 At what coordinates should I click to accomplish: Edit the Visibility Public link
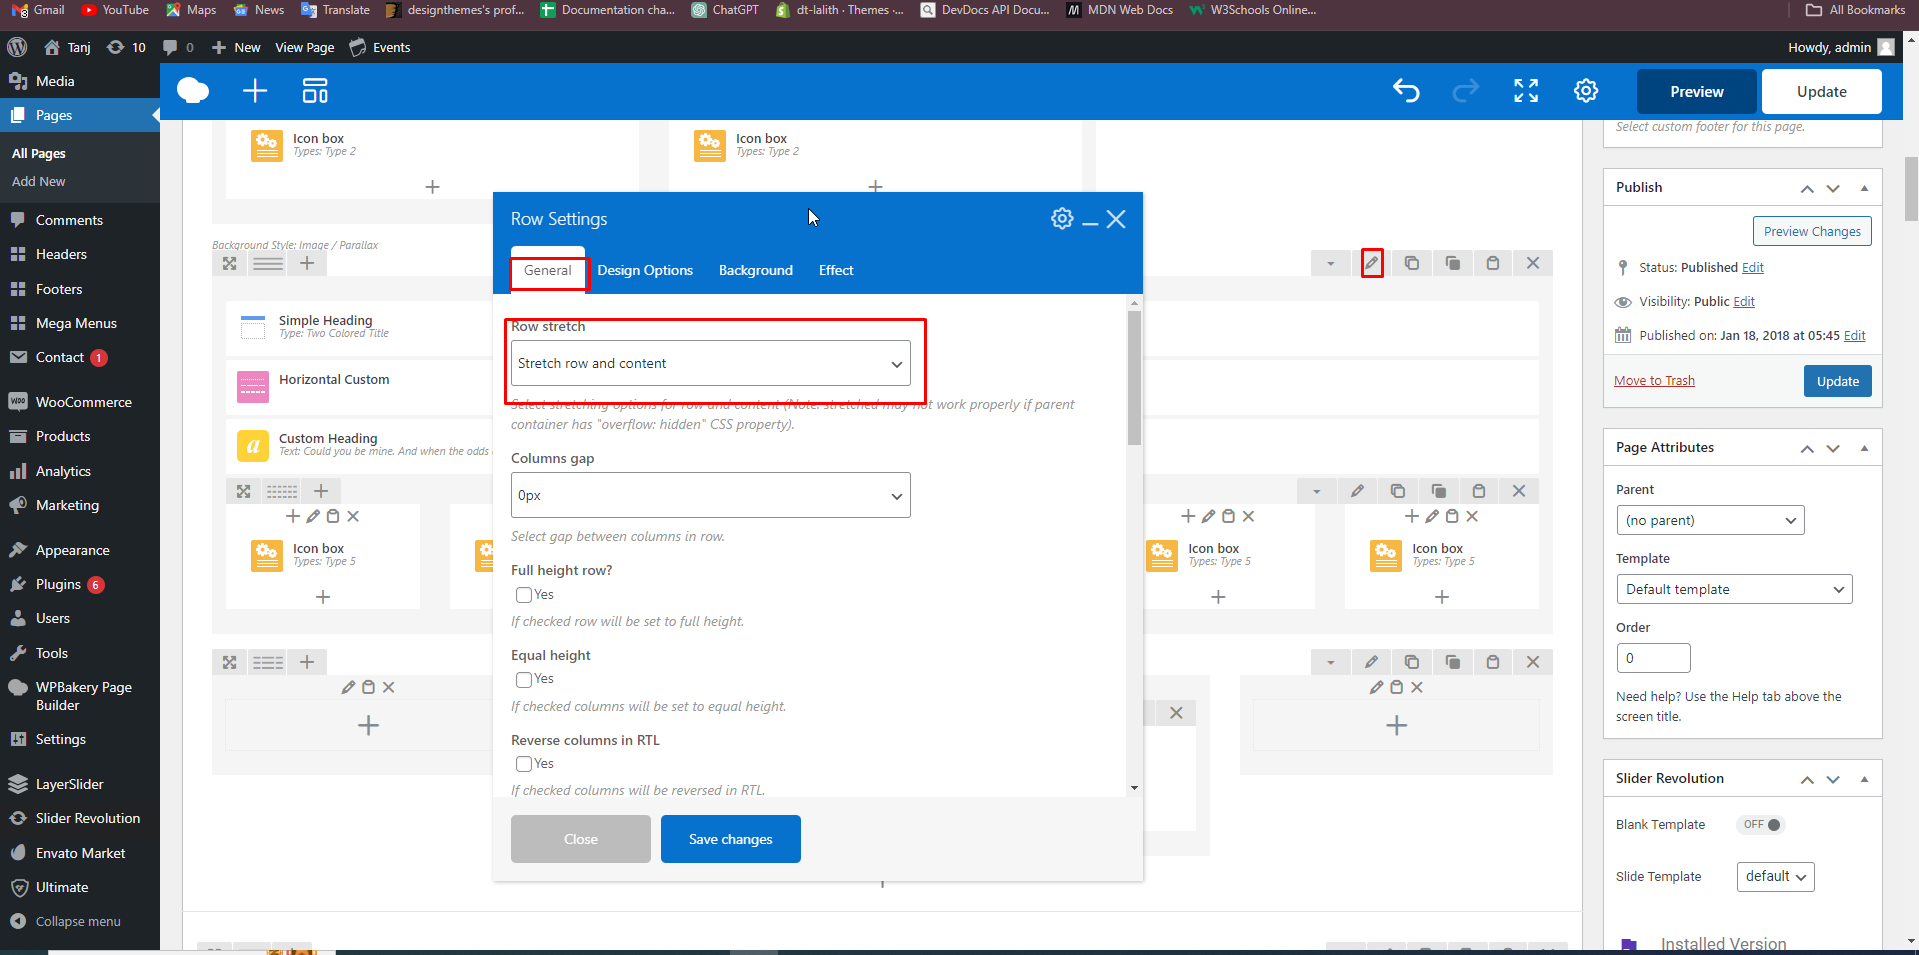tap(1744, 302)
